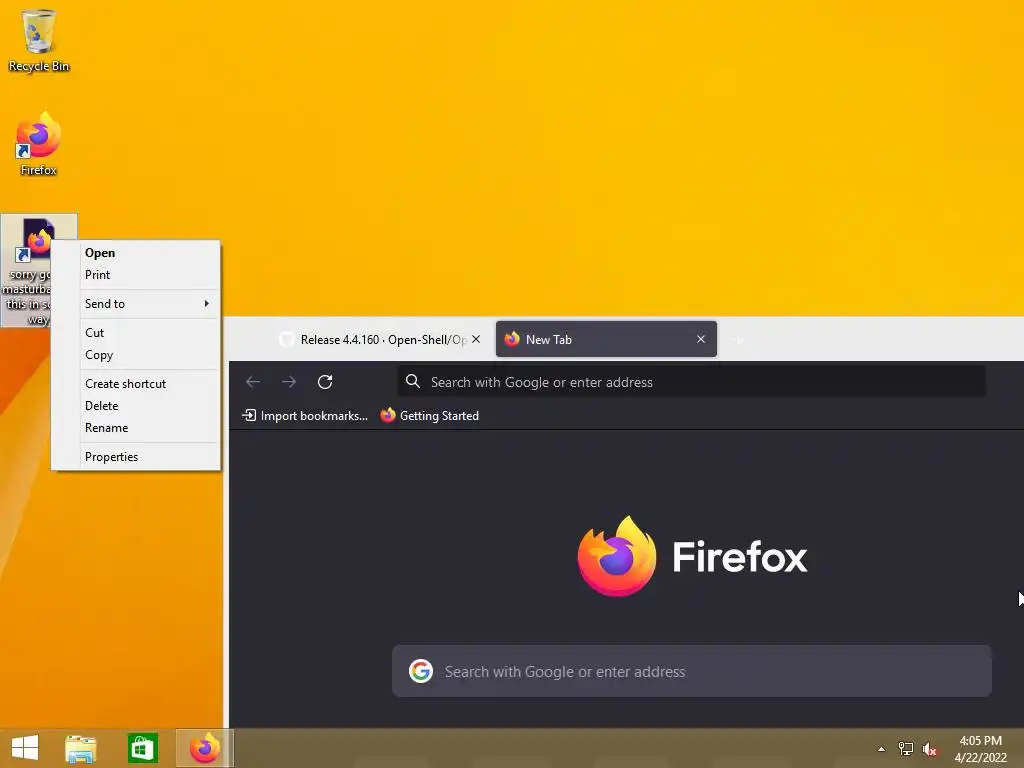
Task: Choose Delete in the context menu
Action: (136, 406)
